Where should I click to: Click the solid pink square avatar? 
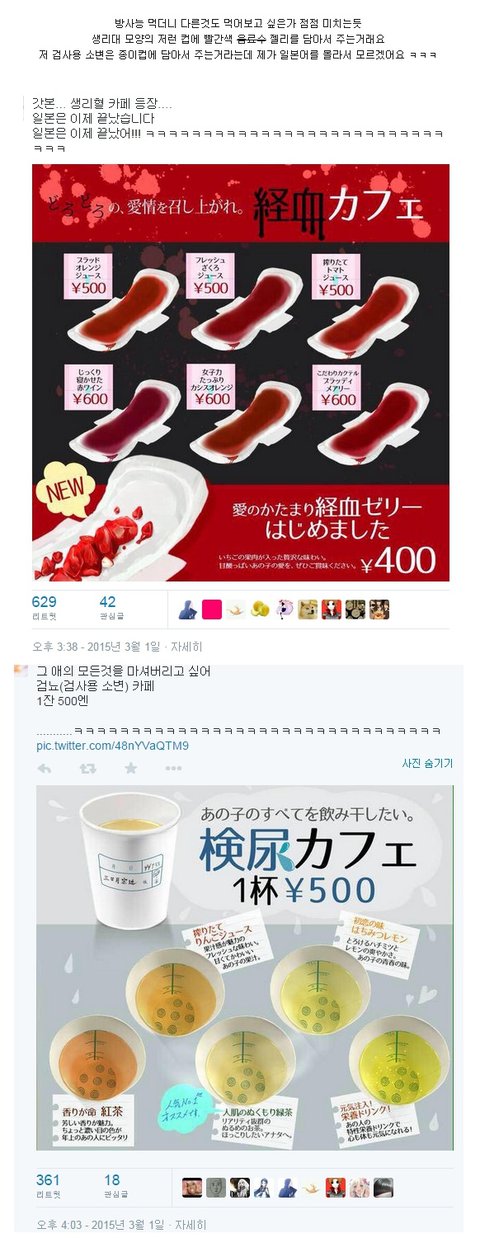point(212,609)
